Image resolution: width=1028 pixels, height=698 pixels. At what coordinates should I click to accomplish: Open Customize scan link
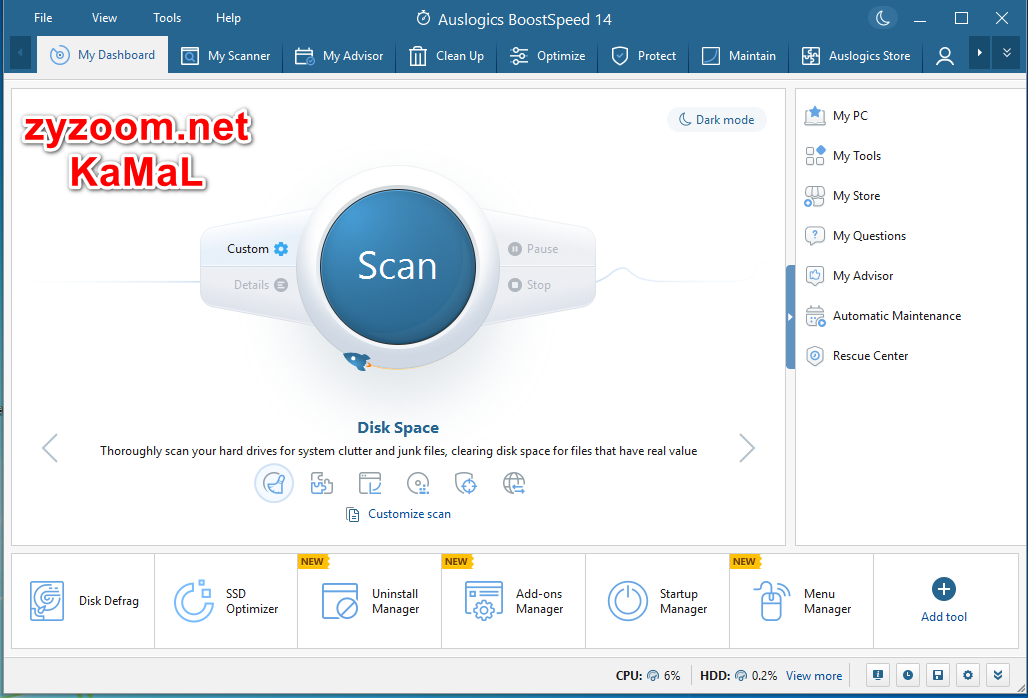click(x=399, y=514)
